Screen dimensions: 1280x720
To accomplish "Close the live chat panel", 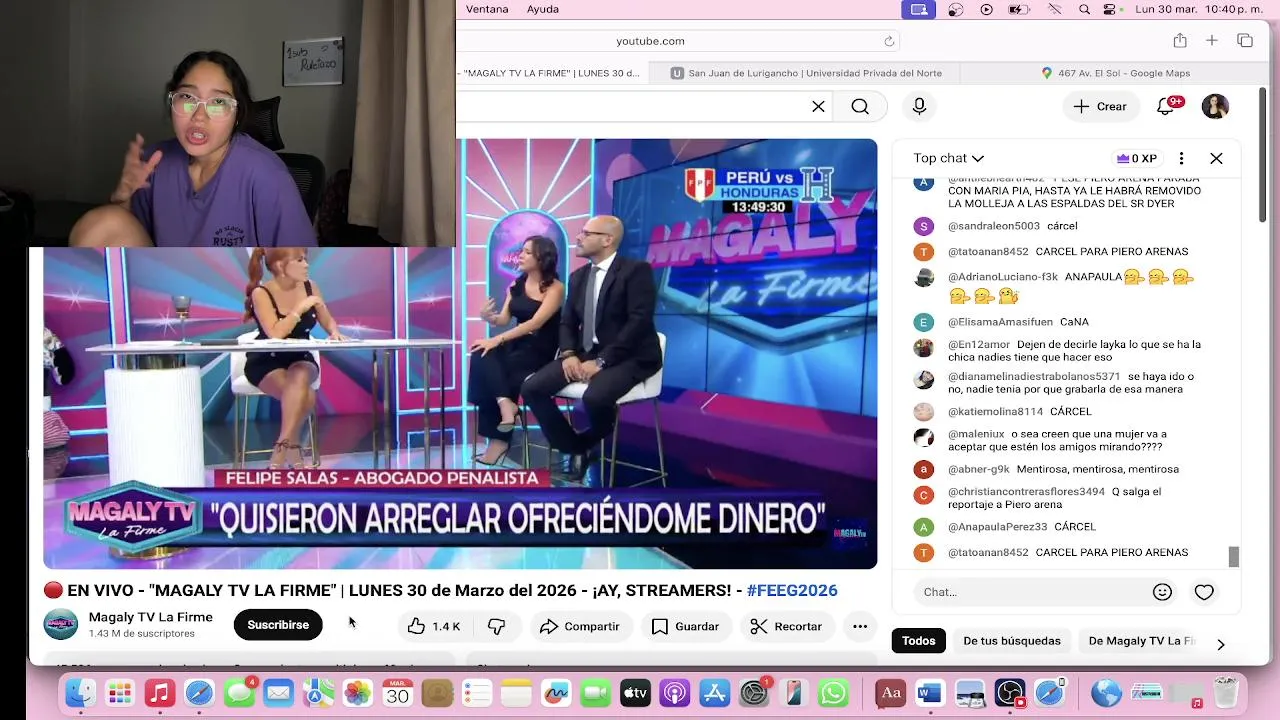I will tap(1216, 158).
